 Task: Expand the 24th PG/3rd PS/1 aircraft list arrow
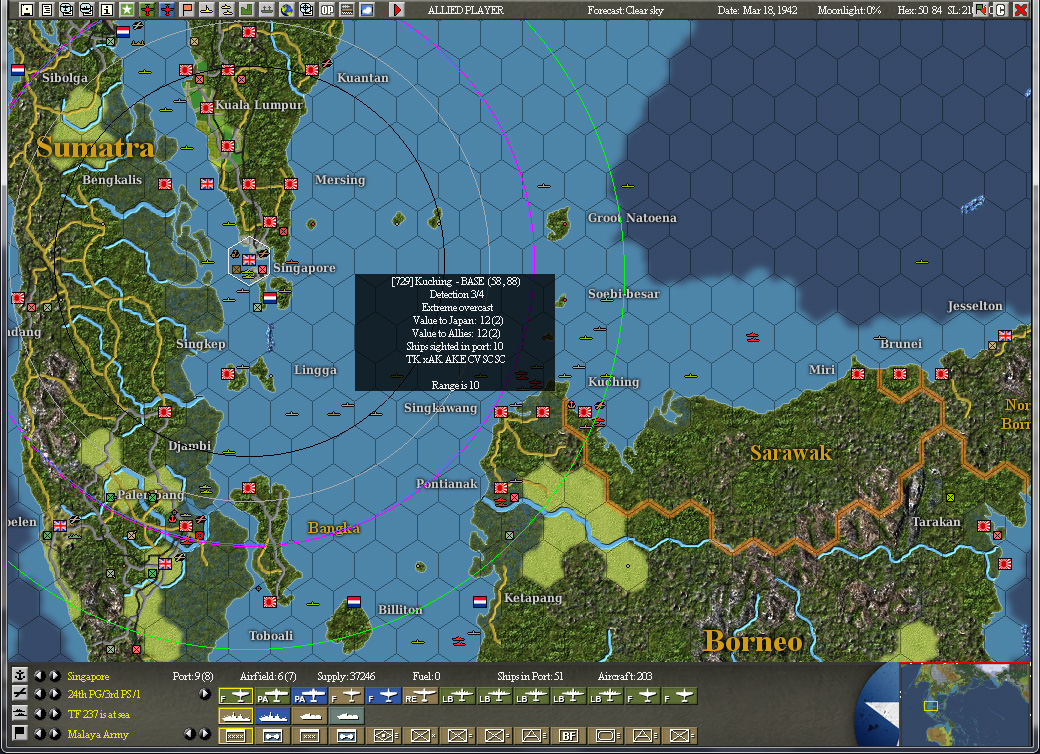[x=205, y=693]
